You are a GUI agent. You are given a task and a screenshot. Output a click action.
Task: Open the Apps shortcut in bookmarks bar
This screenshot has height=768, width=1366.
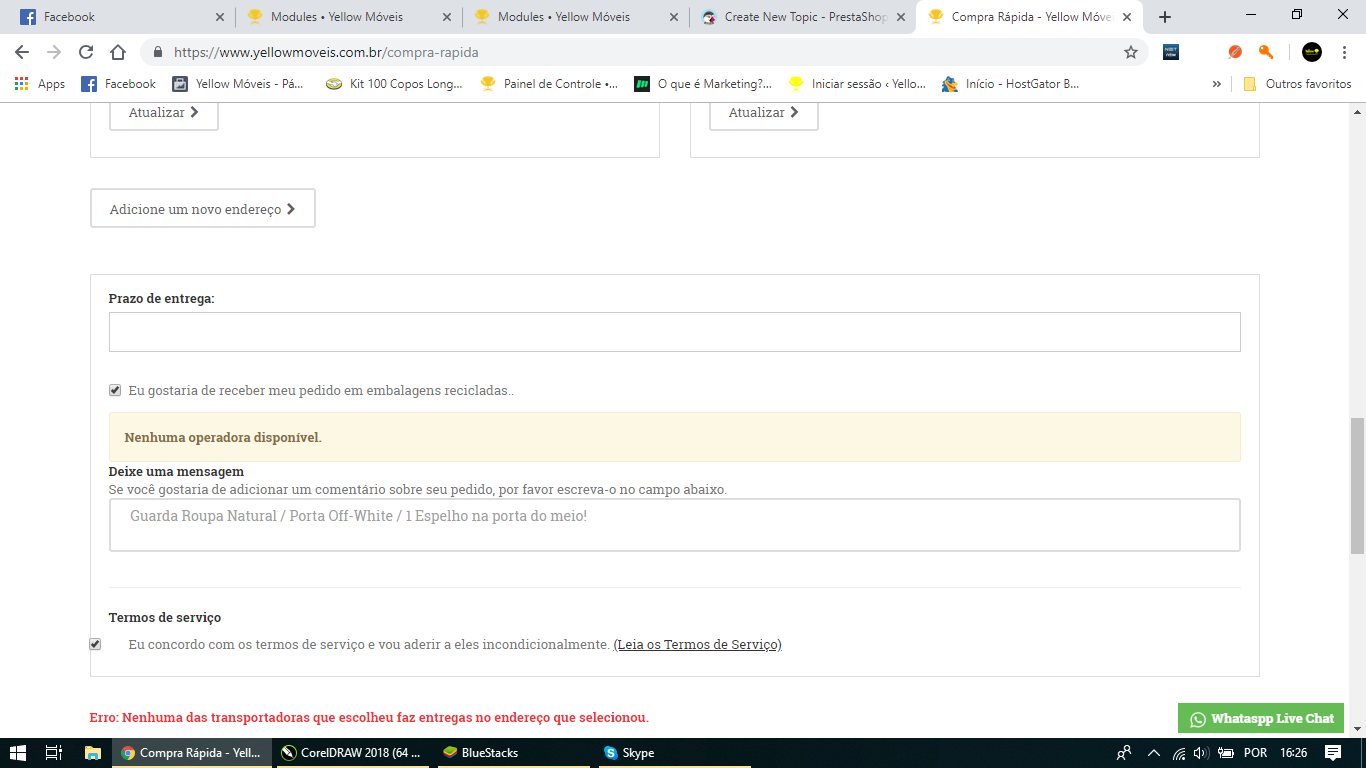[x=40, y=84]
